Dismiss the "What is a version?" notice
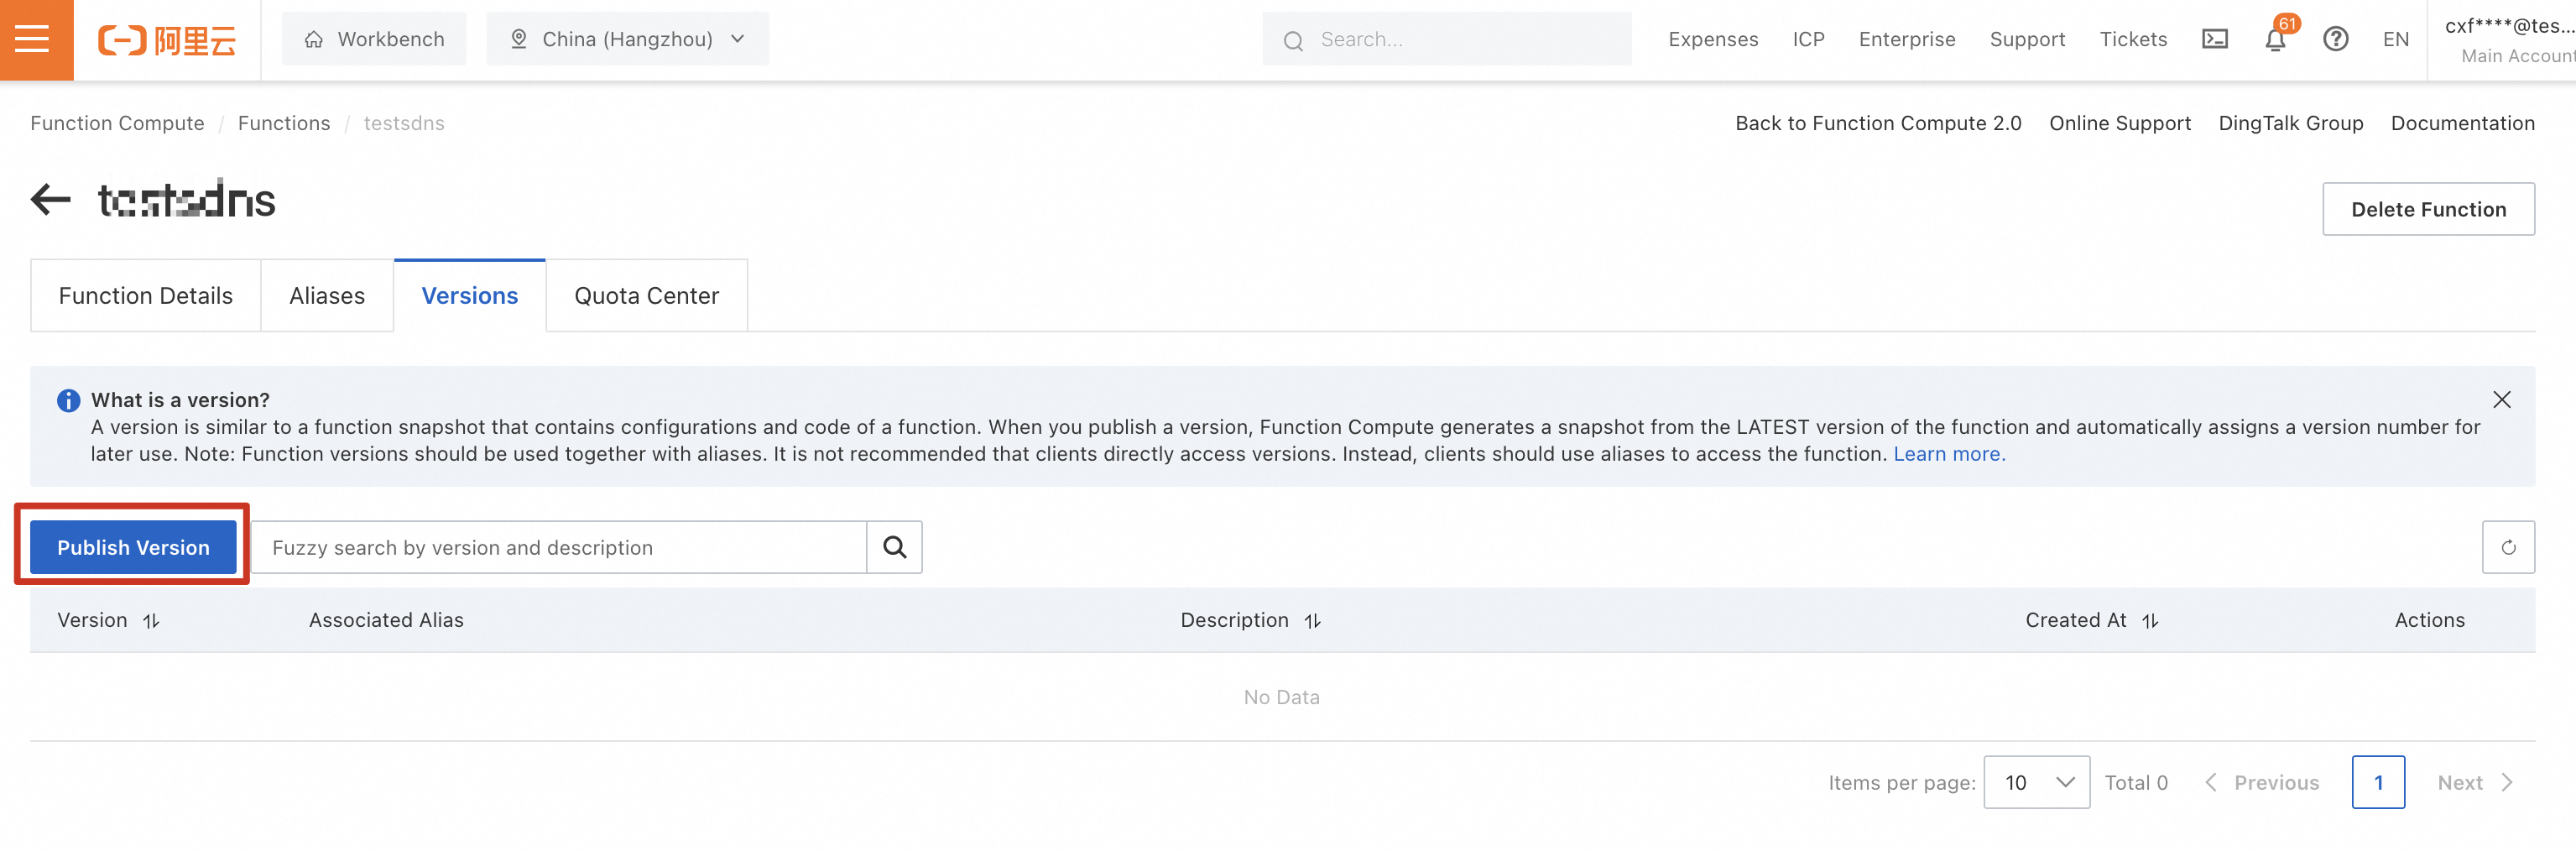This screenshot has width=2576, height=851. 2501,400
